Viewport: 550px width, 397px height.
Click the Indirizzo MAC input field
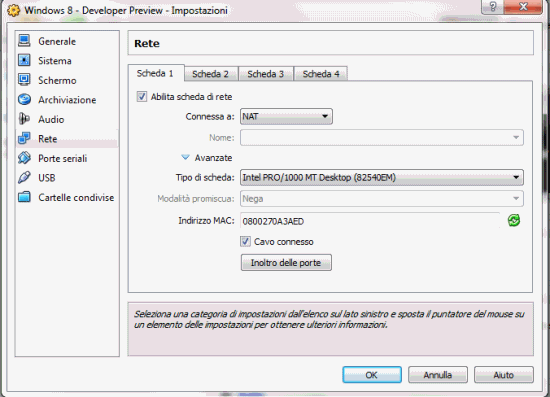point(370,221)
